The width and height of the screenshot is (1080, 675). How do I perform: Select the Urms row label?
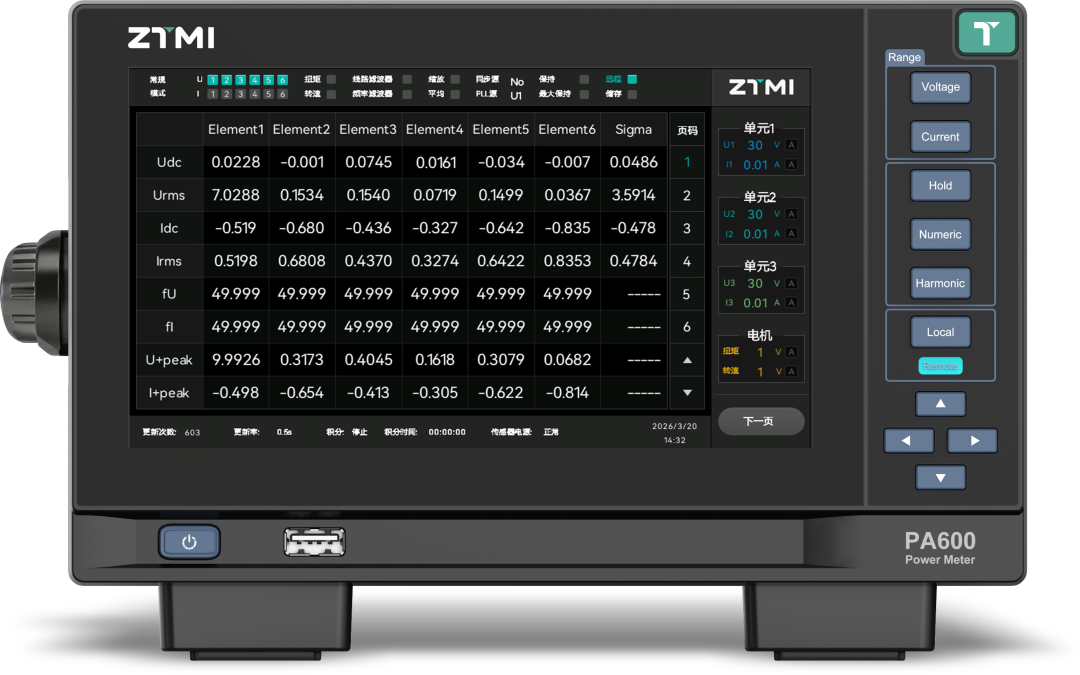tap(169, 196)
